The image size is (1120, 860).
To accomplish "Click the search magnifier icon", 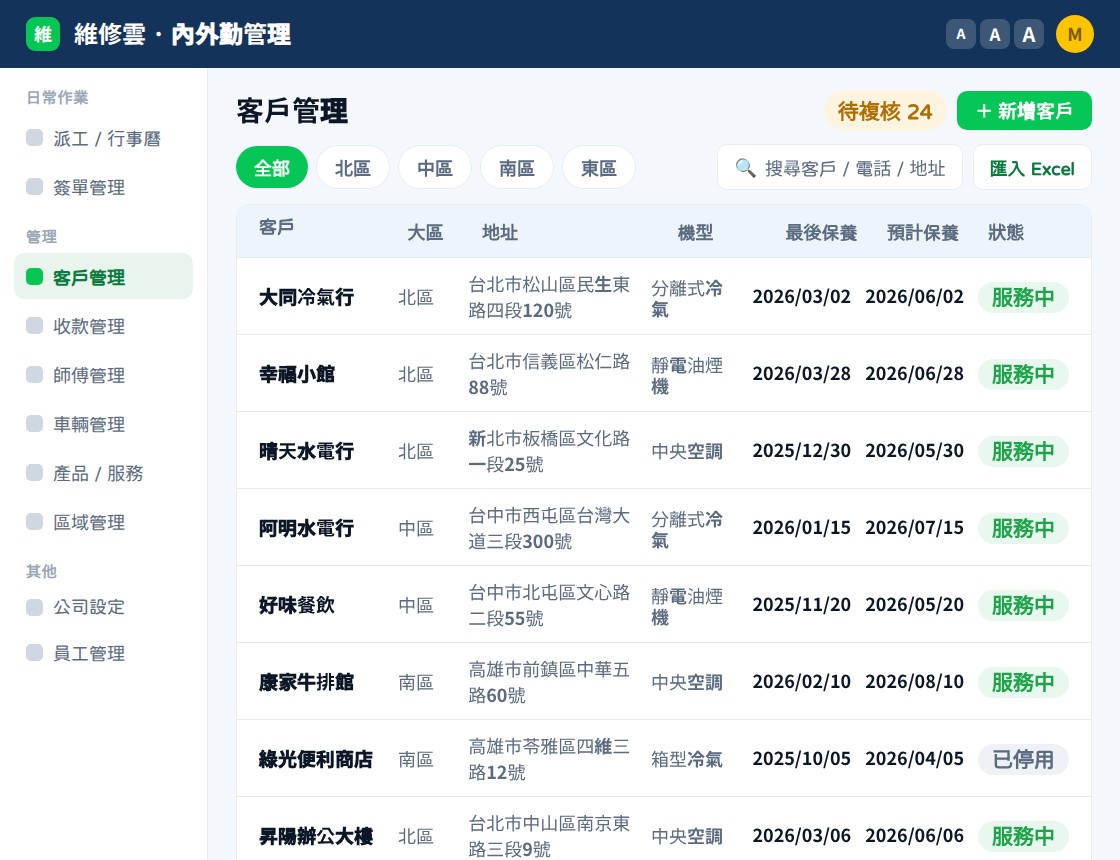I will (745, 168).
